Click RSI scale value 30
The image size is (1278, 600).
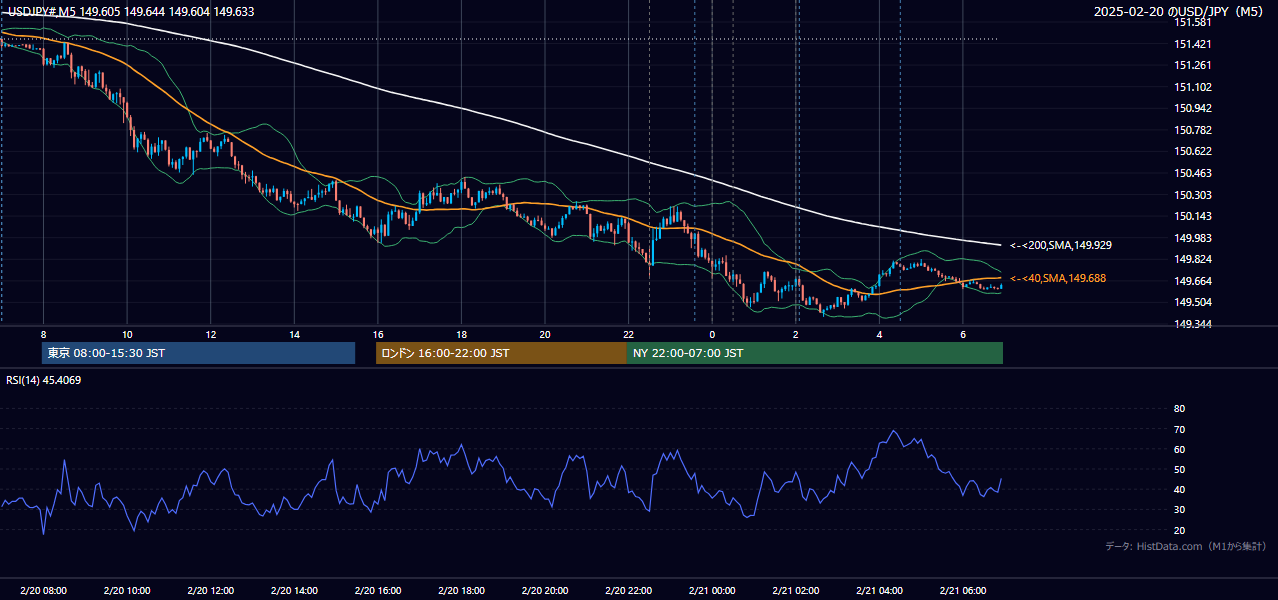(x=1179, y=510)
